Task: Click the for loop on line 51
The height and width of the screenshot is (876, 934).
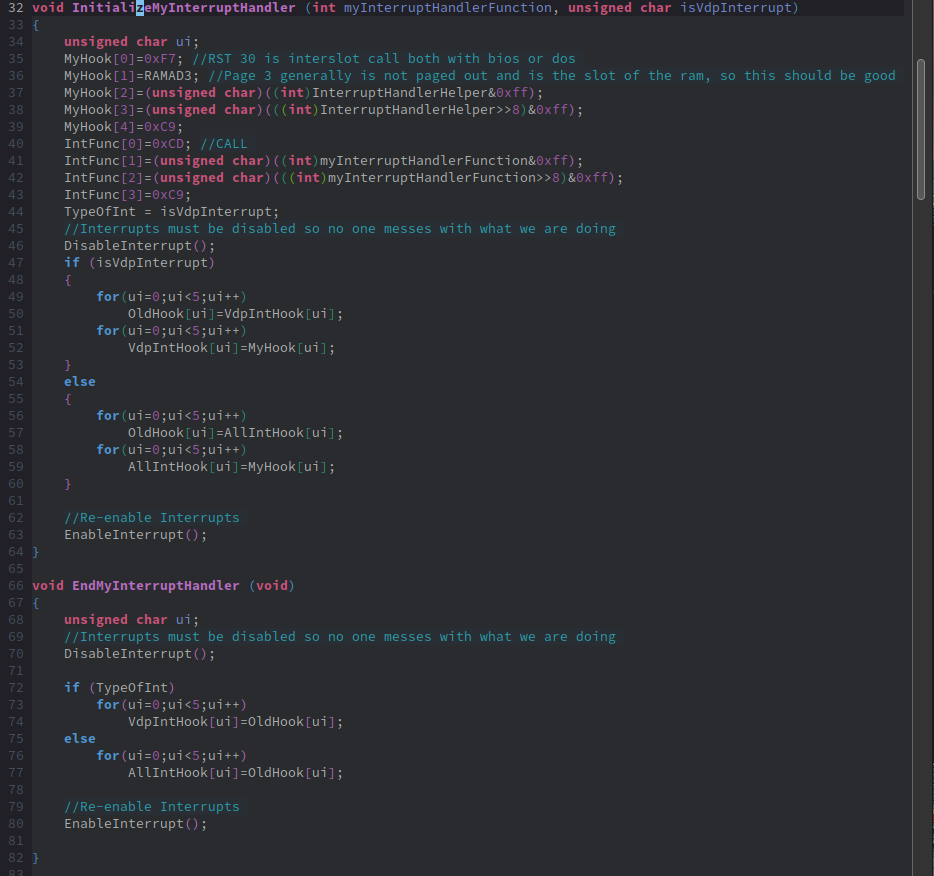Action: (x=172, y=331)
